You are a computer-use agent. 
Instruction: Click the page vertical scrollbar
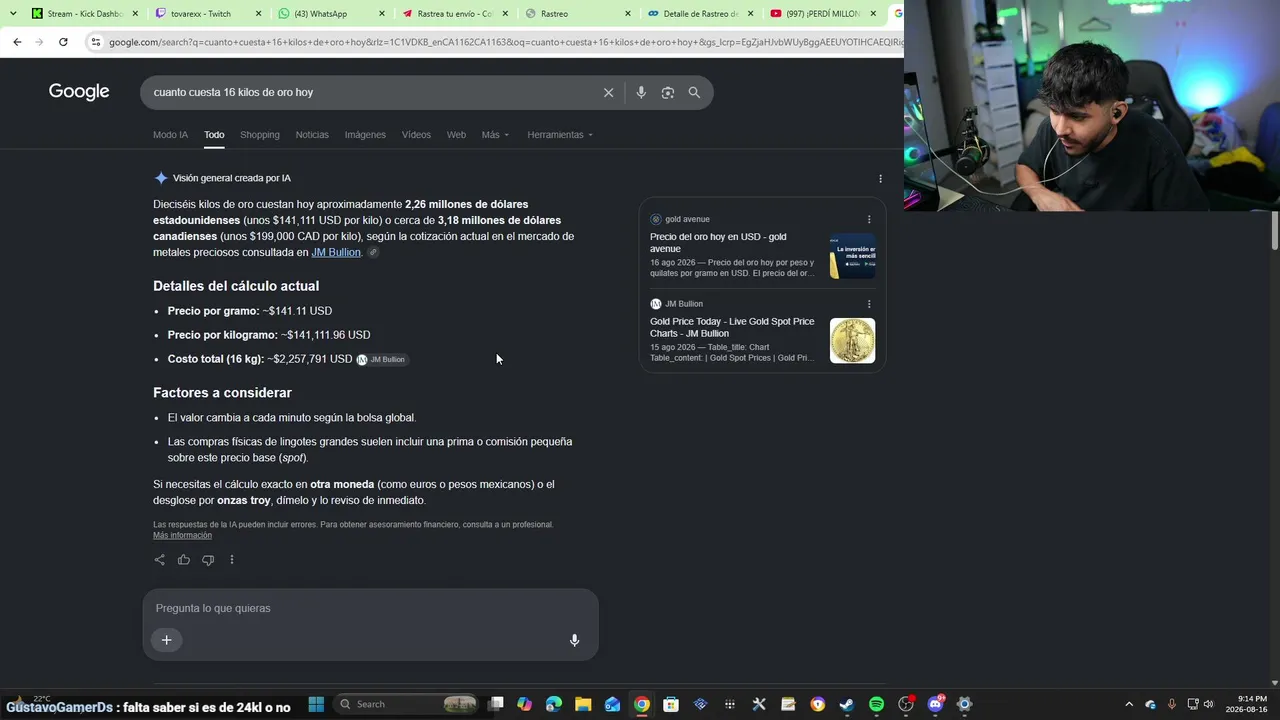point(1274,230)
